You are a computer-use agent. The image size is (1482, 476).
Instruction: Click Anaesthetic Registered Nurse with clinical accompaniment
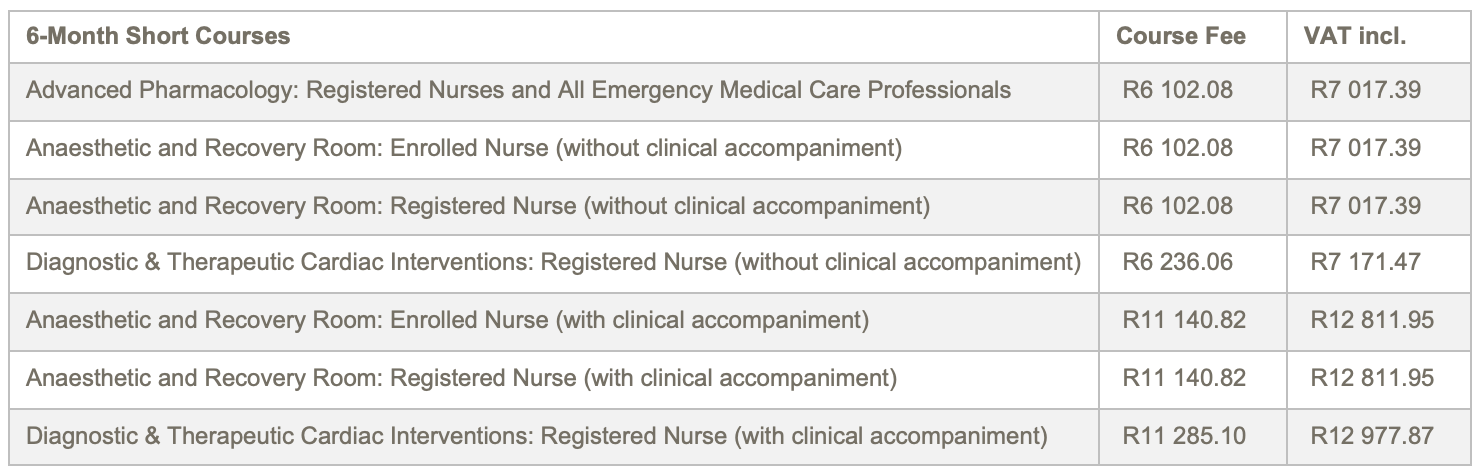click(x=461, y=379)
